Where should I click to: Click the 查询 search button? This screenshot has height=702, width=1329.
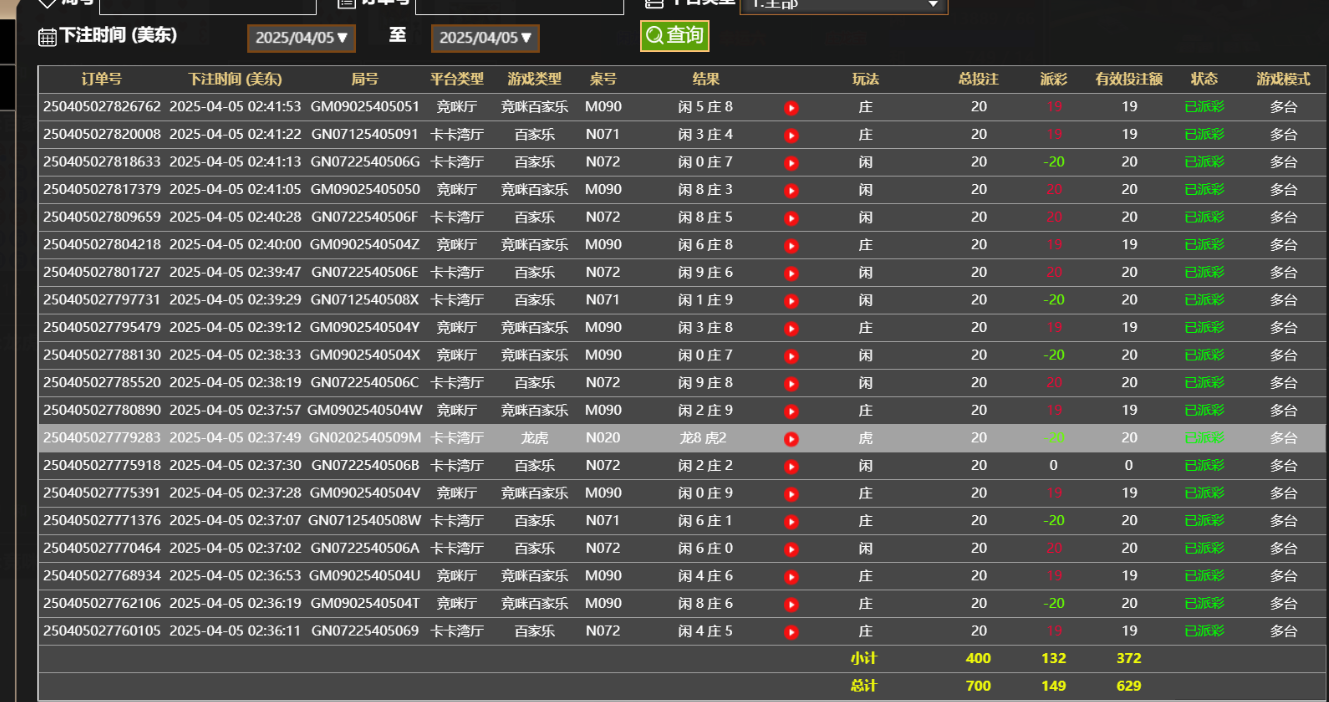pyautogui.click(x=675, y=36)
